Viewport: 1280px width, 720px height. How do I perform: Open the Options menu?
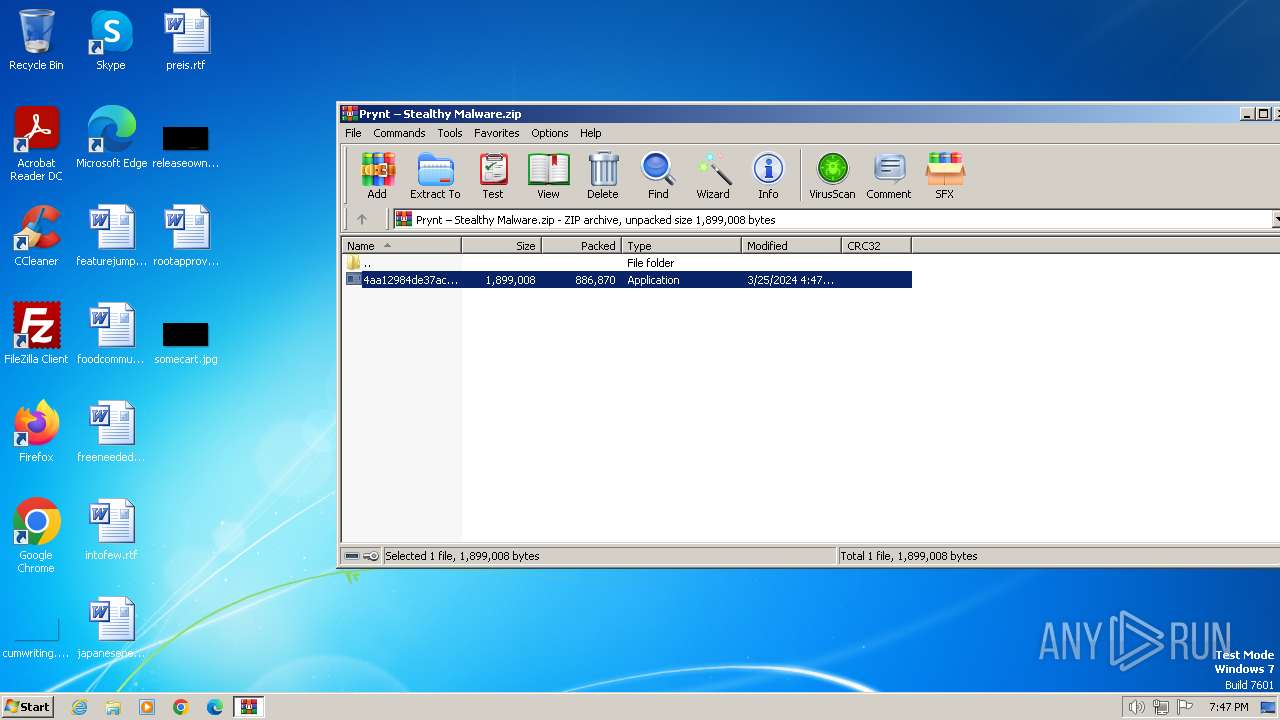[550, 133]
